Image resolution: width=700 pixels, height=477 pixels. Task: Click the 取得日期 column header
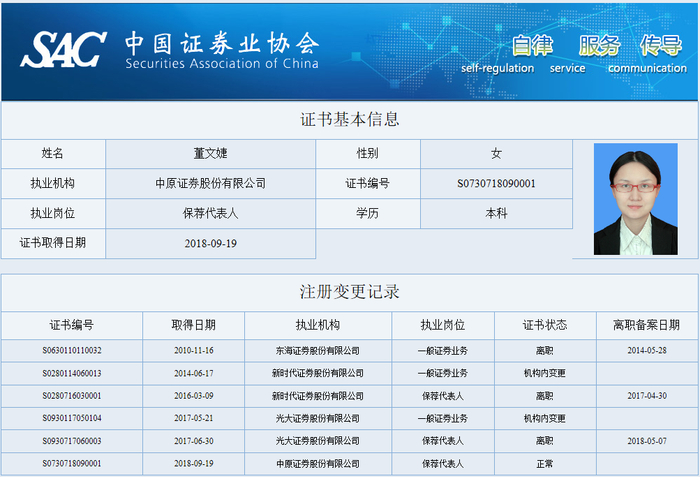[x=193, y=325]
